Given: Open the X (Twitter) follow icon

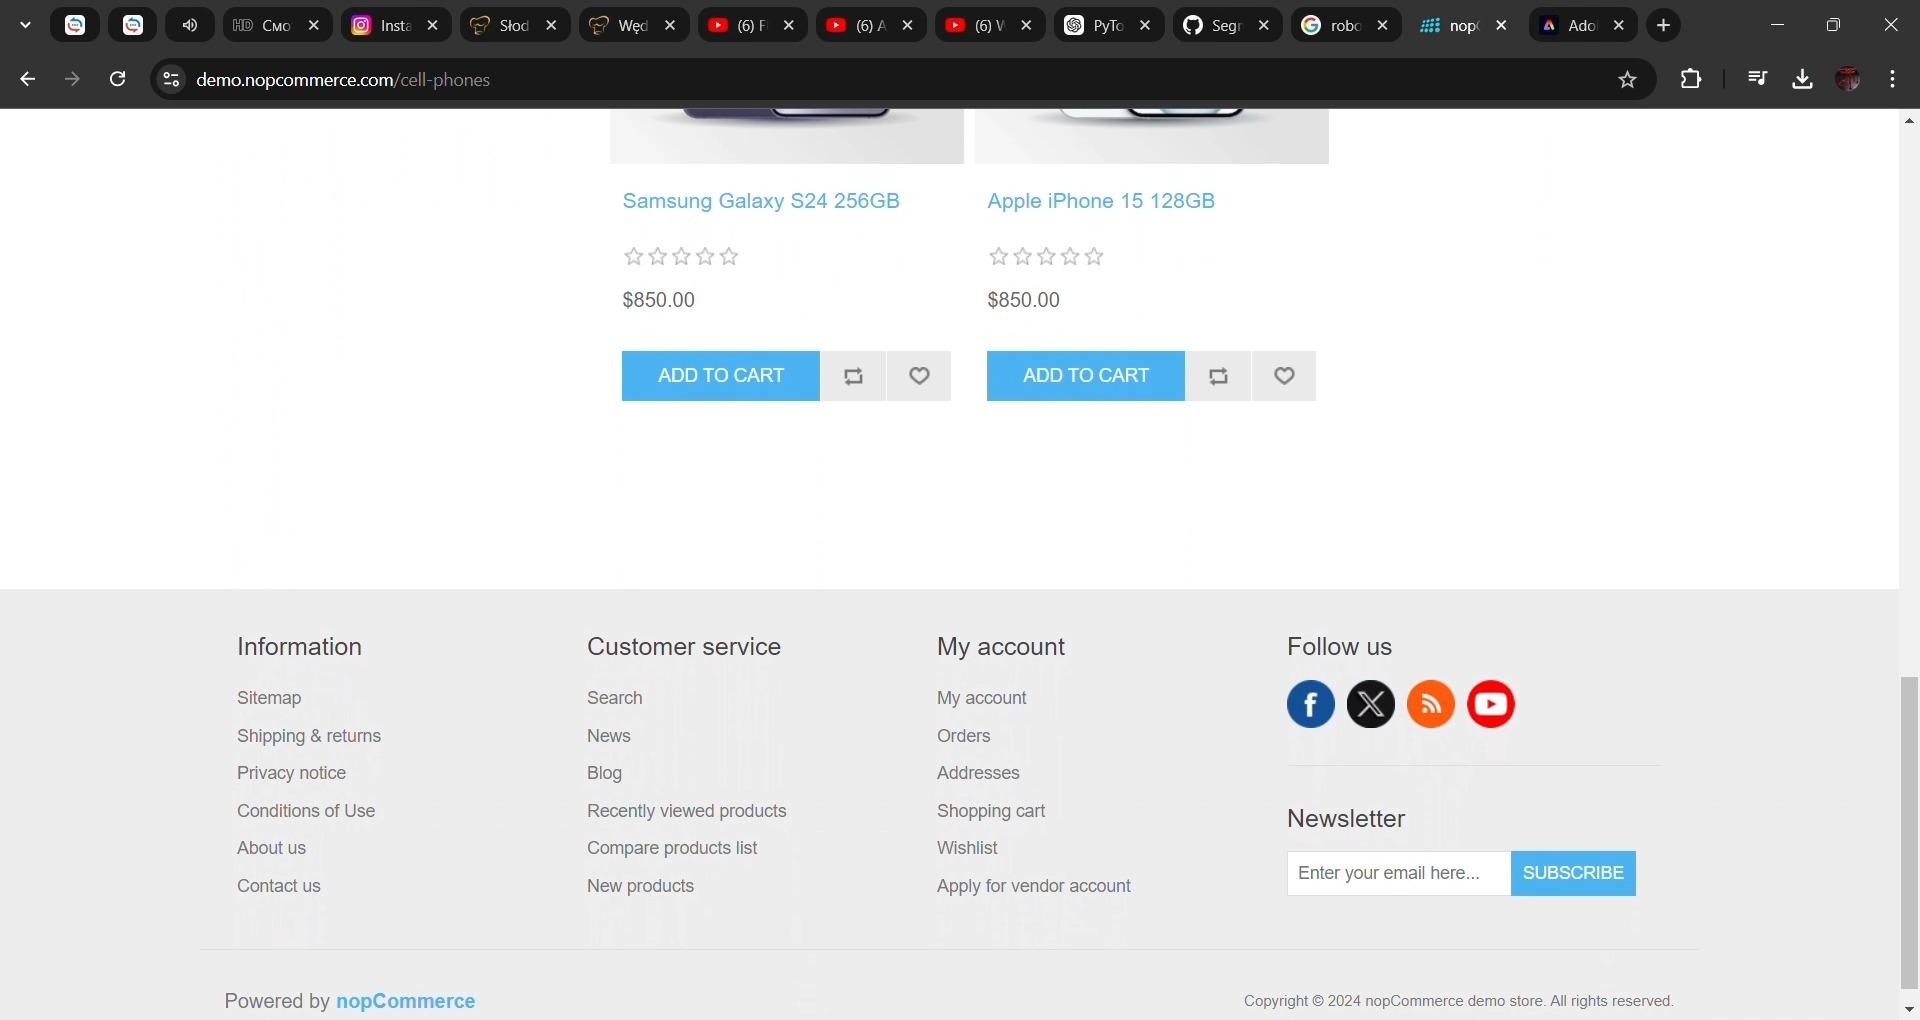Looking at the screenshot, I should click(1371, 704).
